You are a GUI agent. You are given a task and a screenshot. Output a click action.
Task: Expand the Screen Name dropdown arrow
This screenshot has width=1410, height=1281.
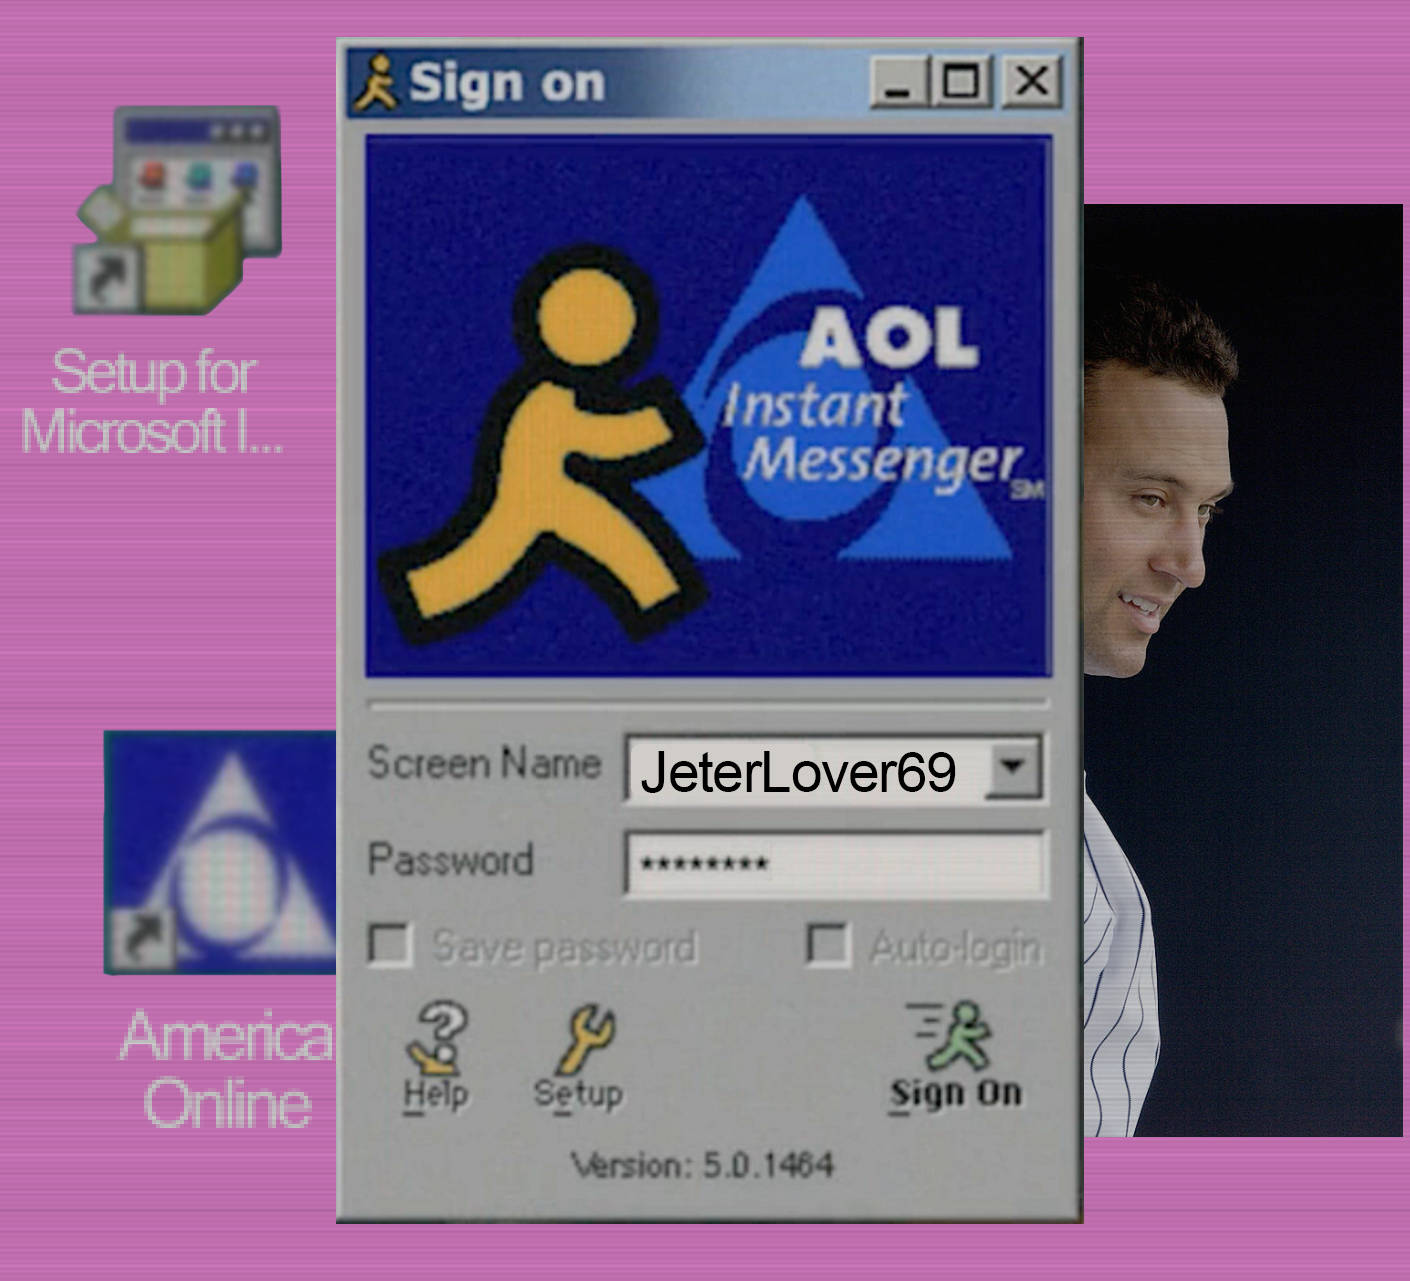(1014, 768)
